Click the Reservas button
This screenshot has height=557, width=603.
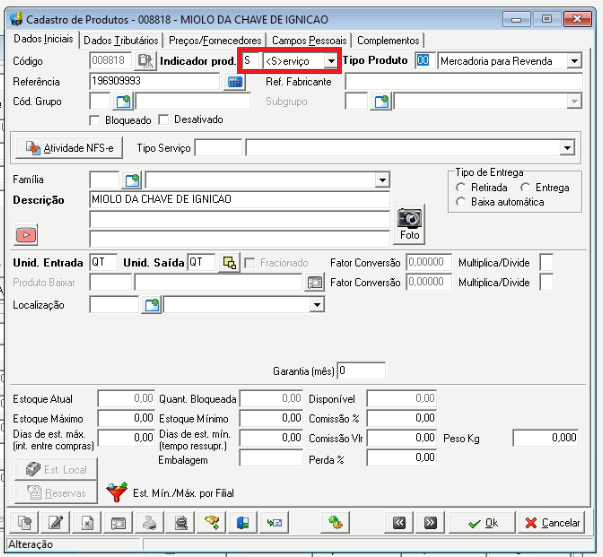coord(56,493)
